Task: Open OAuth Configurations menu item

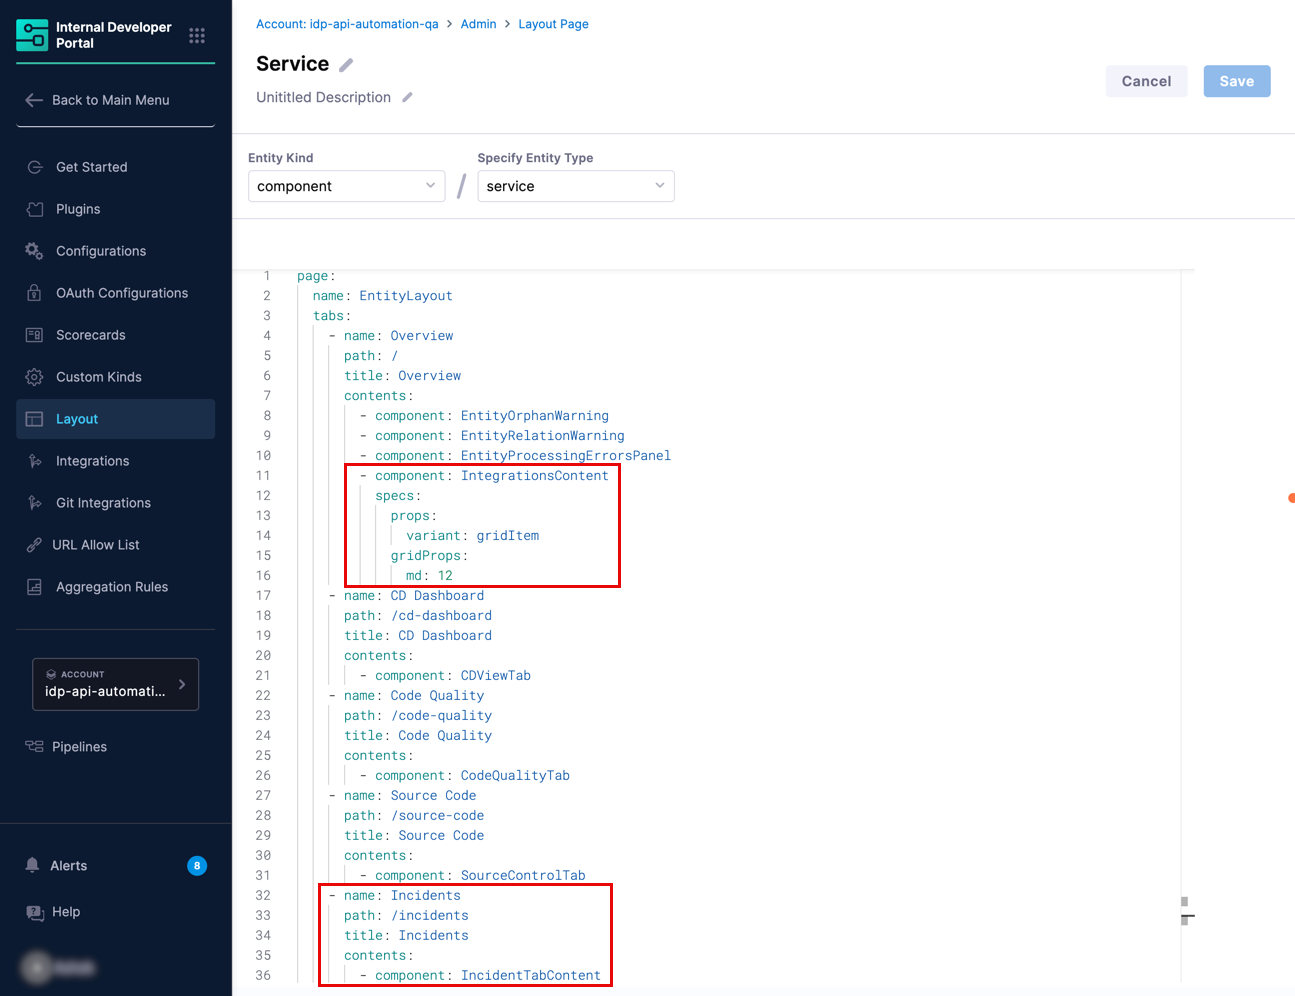Action: [122, 293]
